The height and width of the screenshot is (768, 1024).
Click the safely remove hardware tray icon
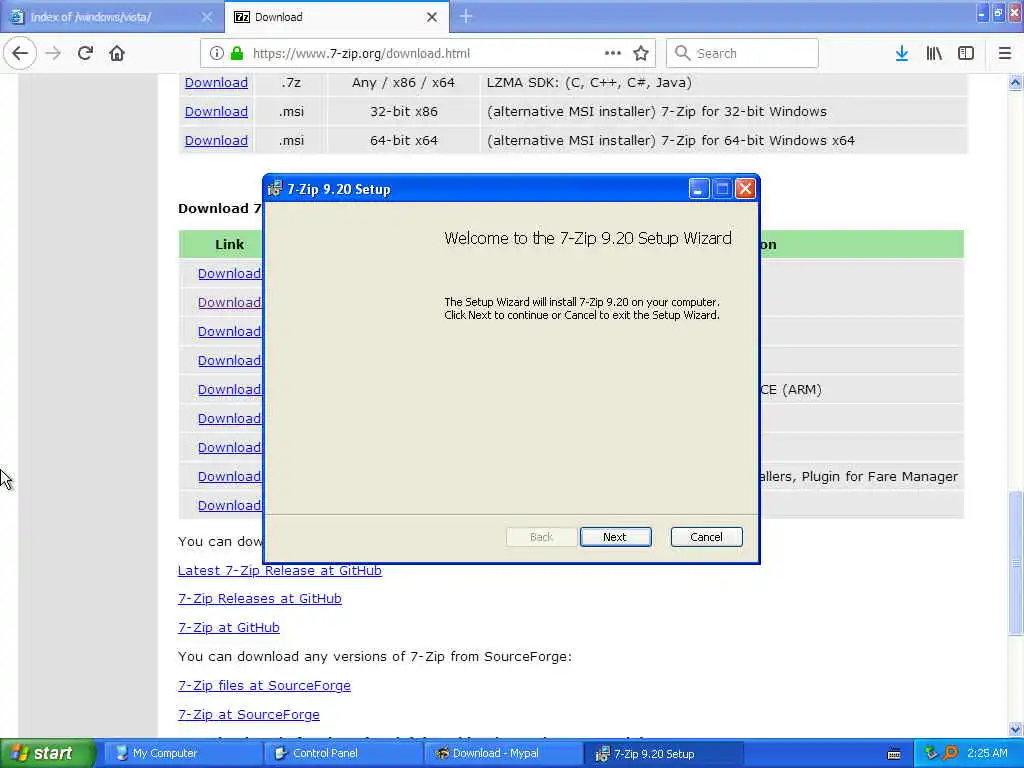coord(931,753)
